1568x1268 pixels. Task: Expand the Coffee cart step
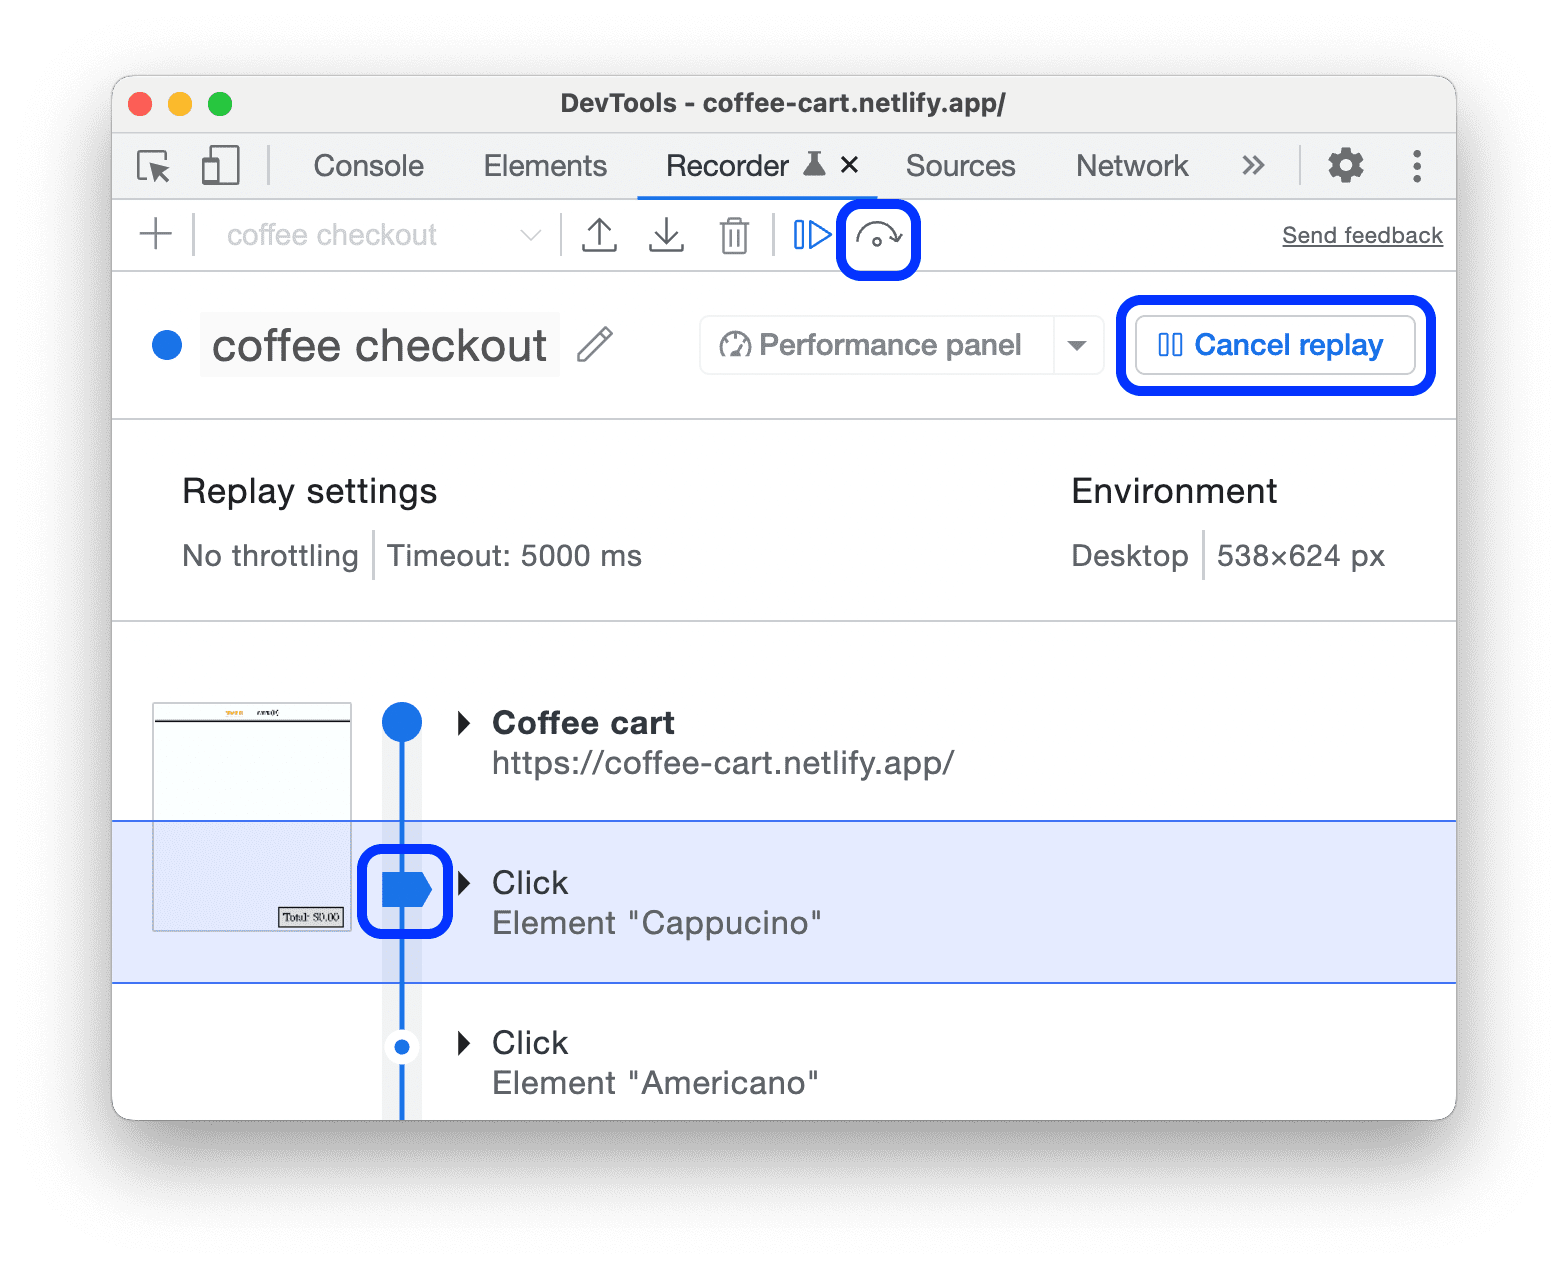(463, 723)
